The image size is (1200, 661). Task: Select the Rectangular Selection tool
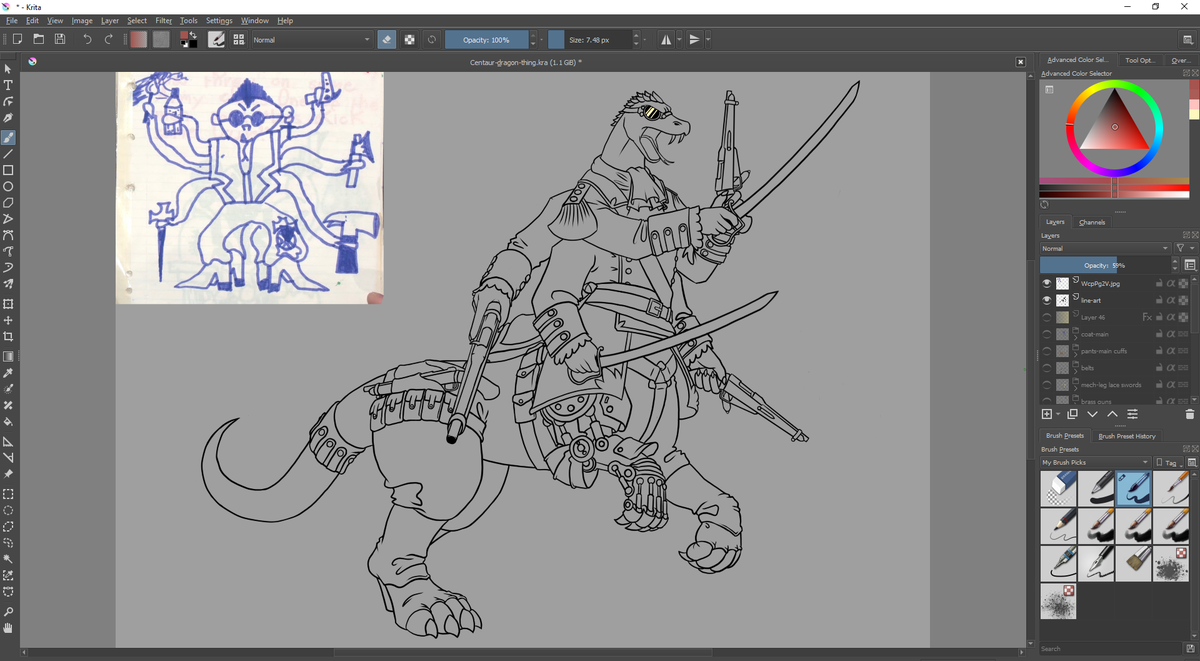(8, 494)
